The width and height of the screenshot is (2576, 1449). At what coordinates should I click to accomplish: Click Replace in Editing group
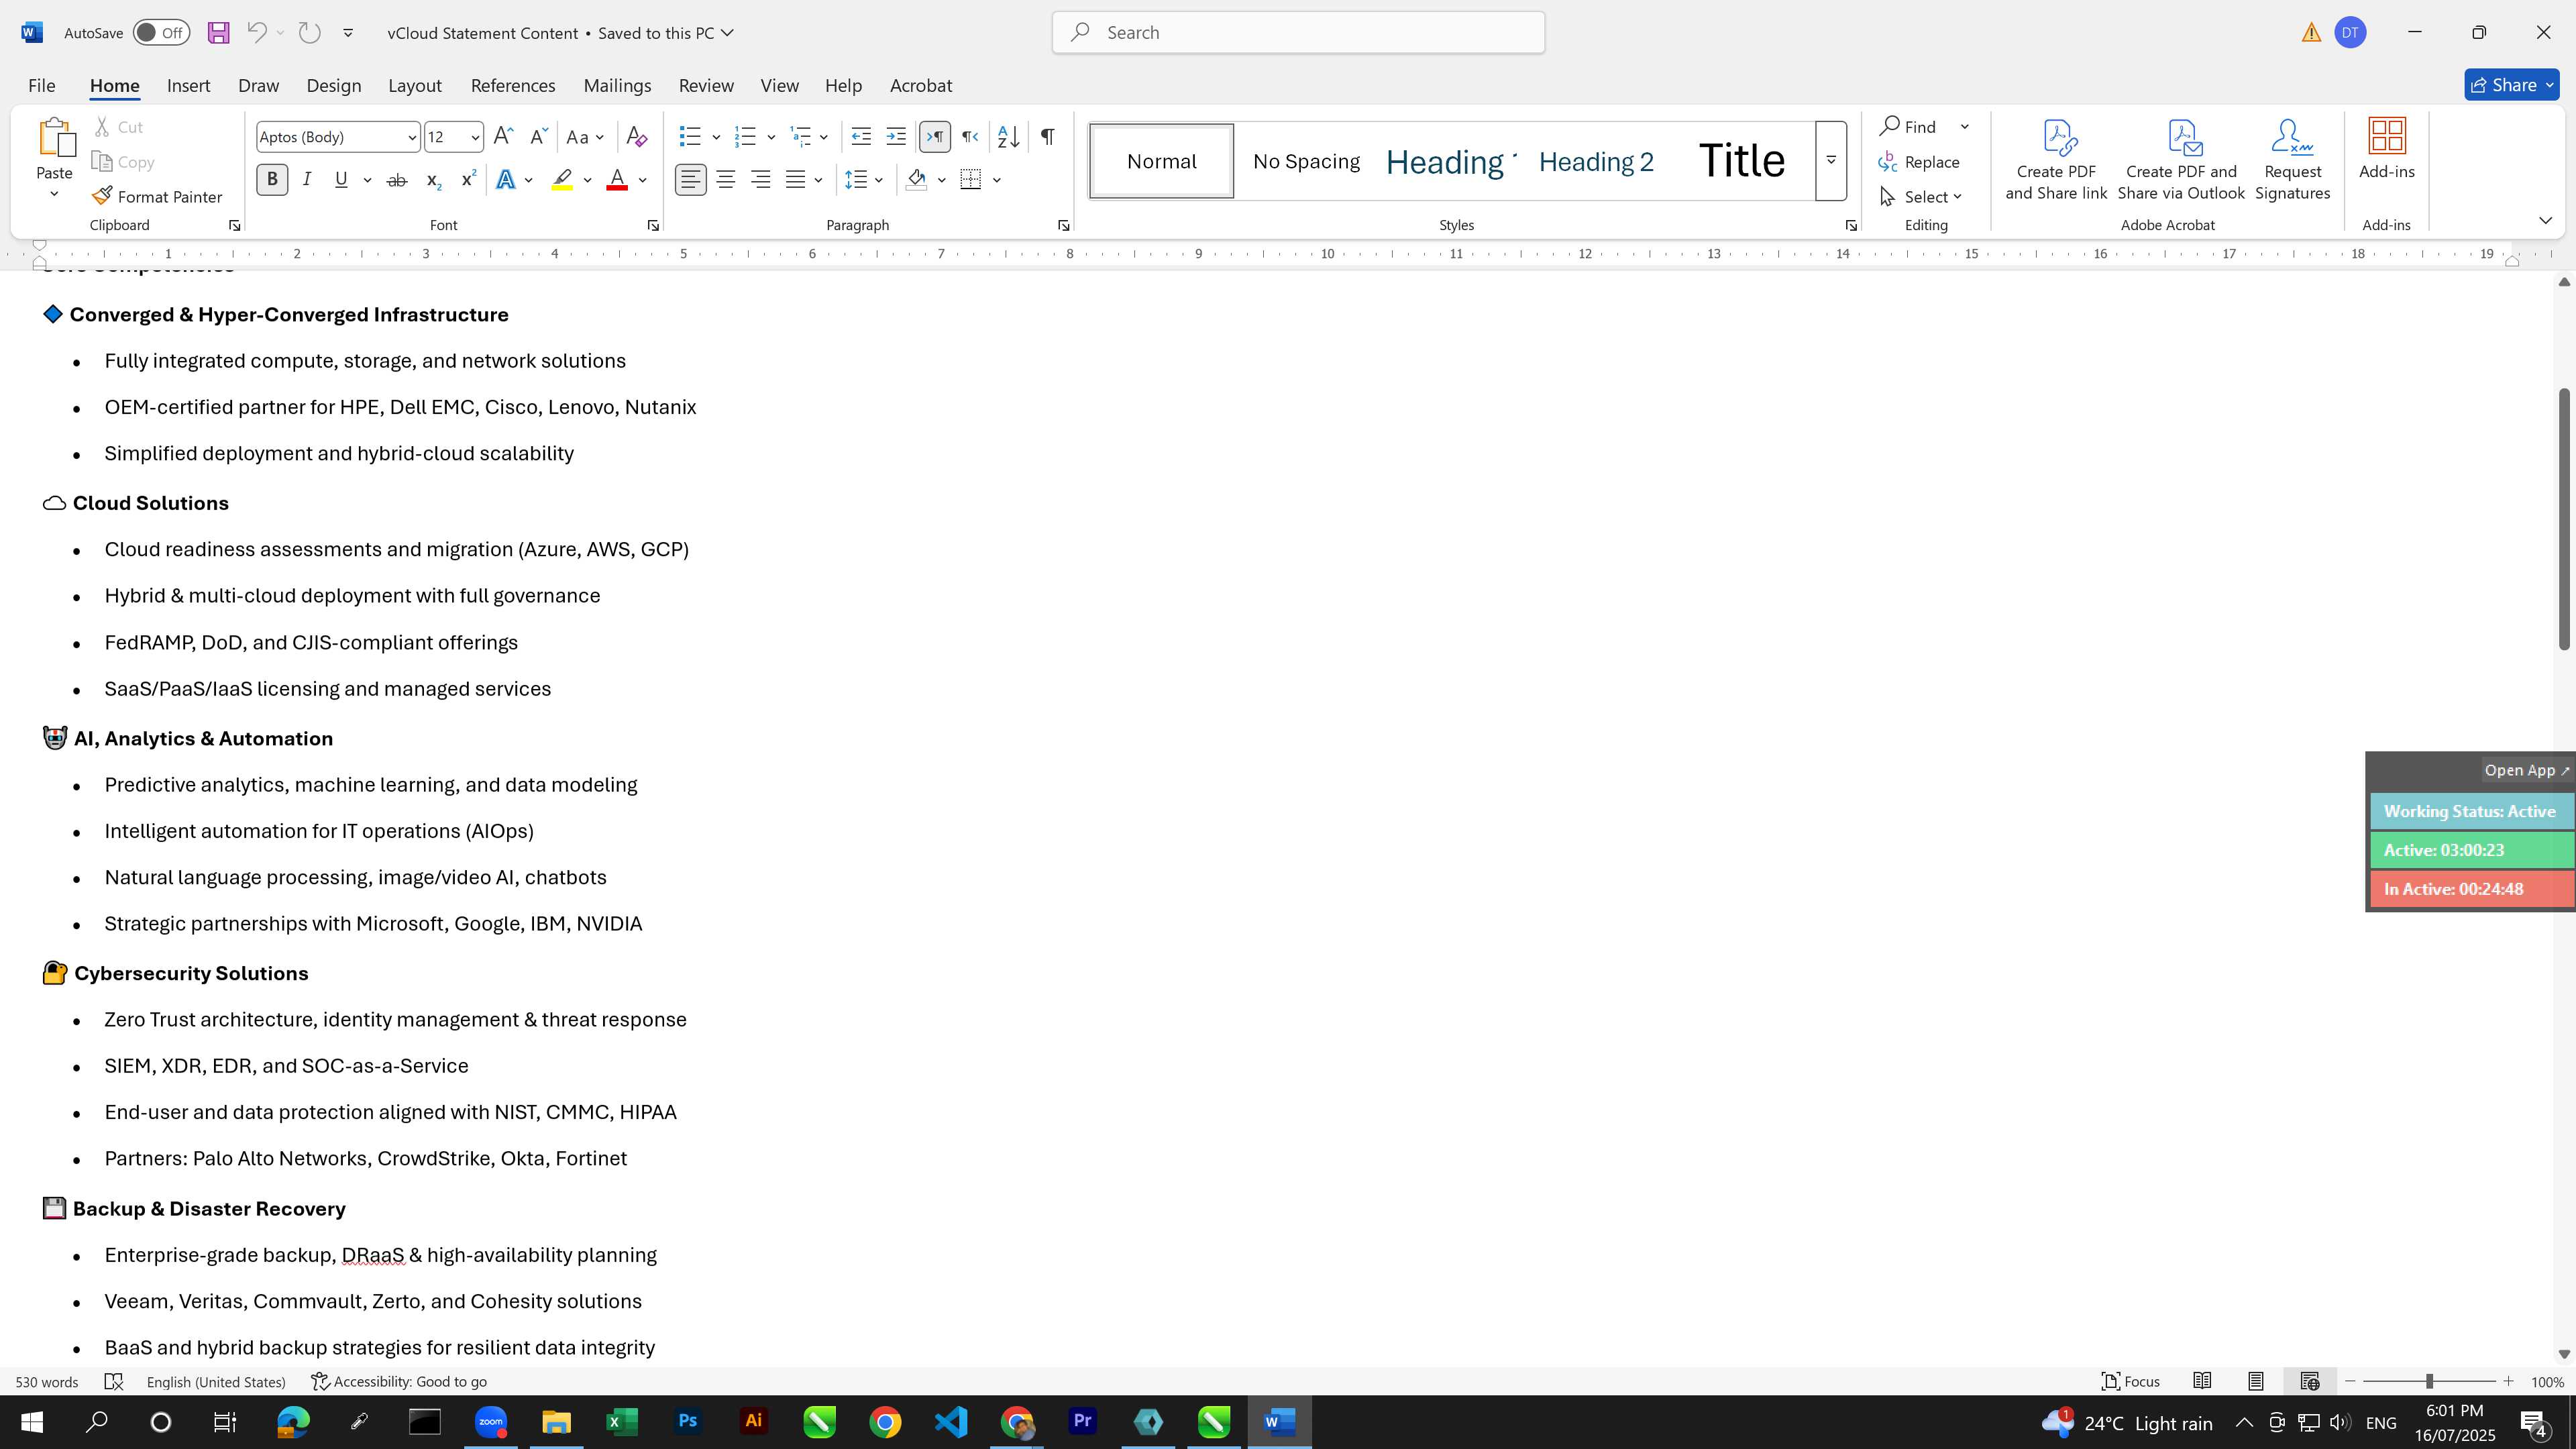1919,162
